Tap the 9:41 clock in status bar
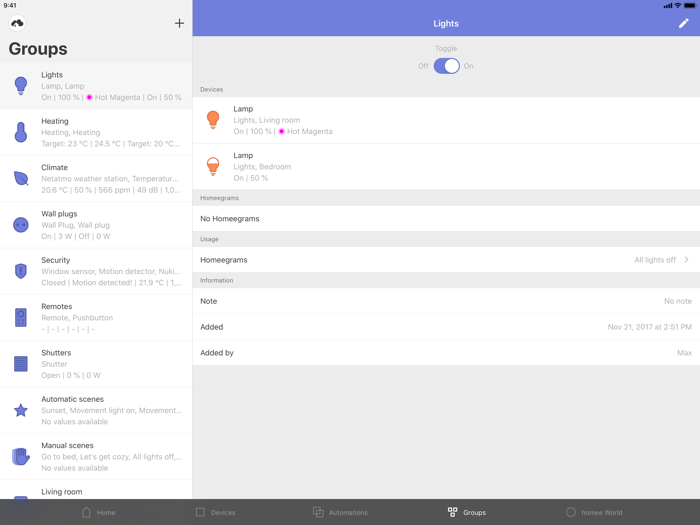Screen dimensions: 700x525 pyautogui.click(x=10, y=5)
